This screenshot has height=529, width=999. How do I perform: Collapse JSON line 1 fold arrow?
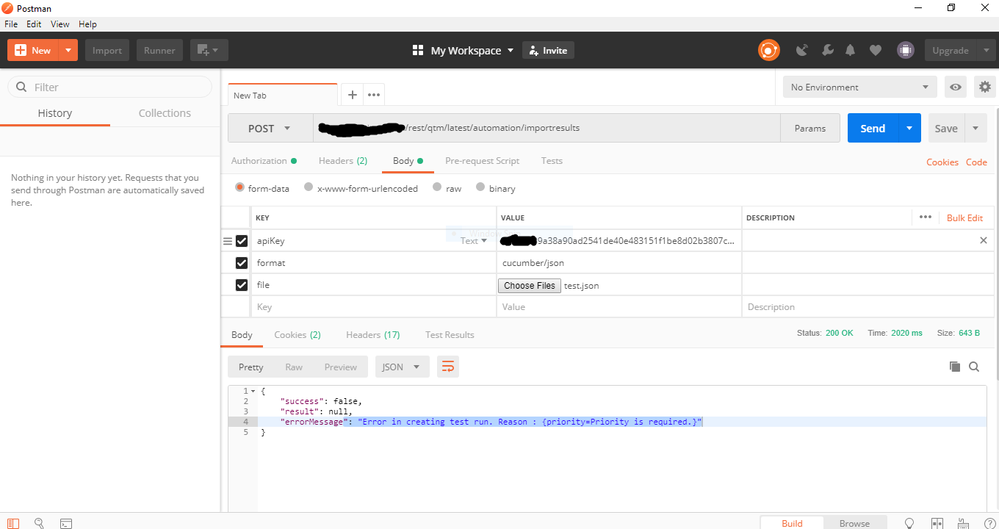(x=254, y=391)
